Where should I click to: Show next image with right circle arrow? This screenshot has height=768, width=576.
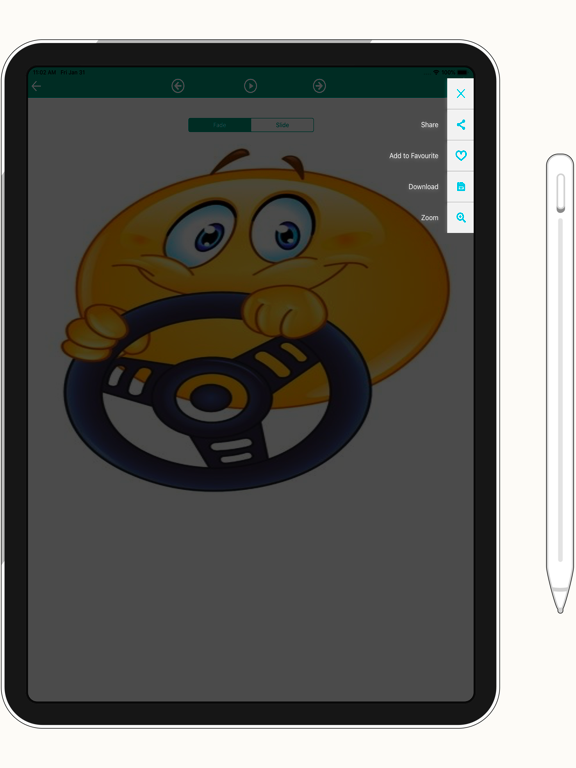[x=319, y=86]
